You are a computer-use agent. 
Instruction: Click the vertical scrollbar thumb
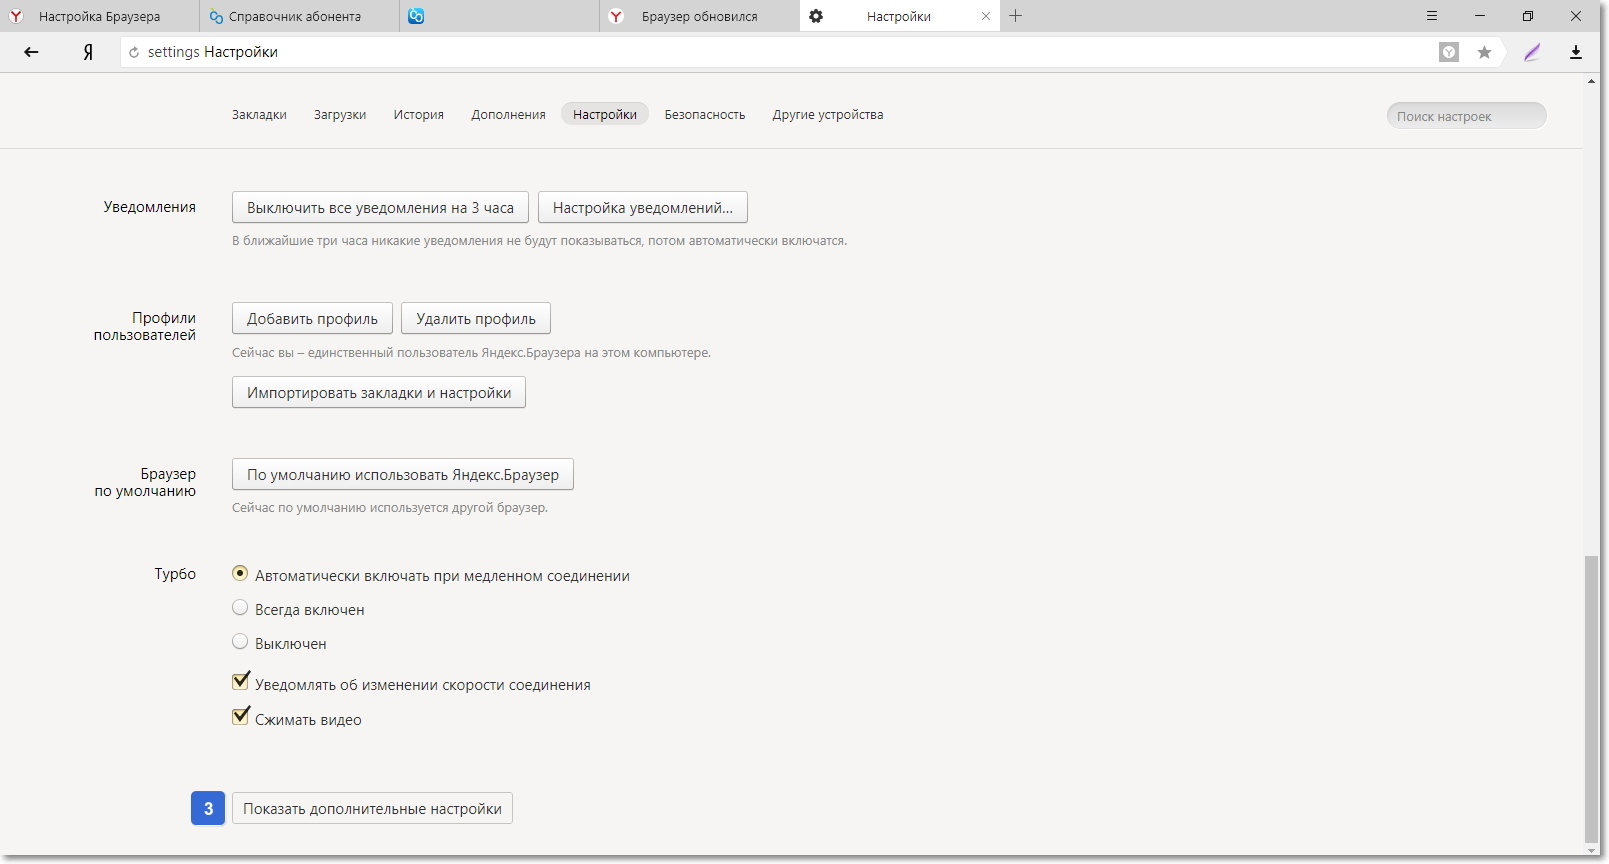(x=1591, y=700)
